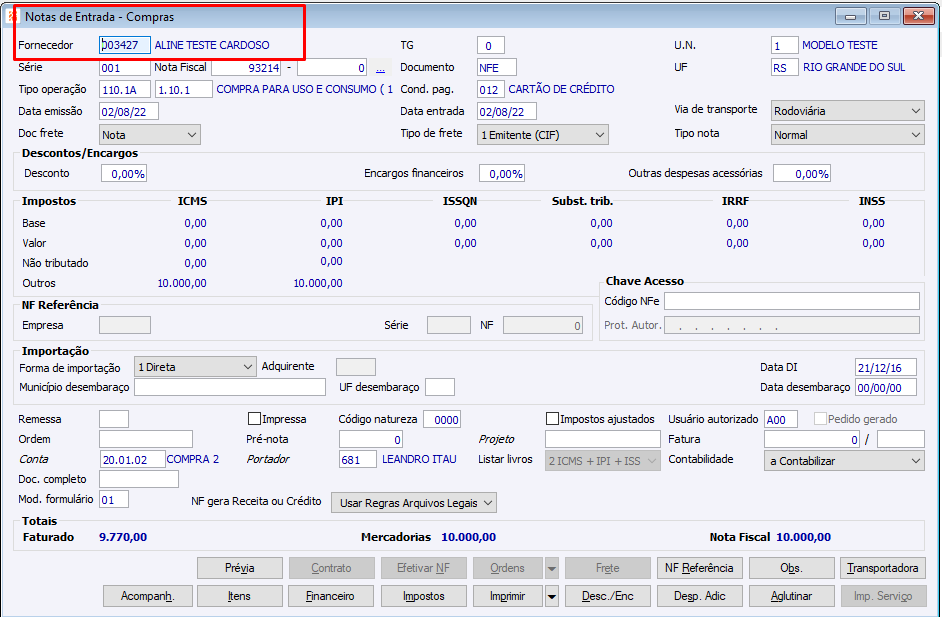Focus the Código NFe input field
Viewport: 942px width, 617px height.
tap(792, 301)
